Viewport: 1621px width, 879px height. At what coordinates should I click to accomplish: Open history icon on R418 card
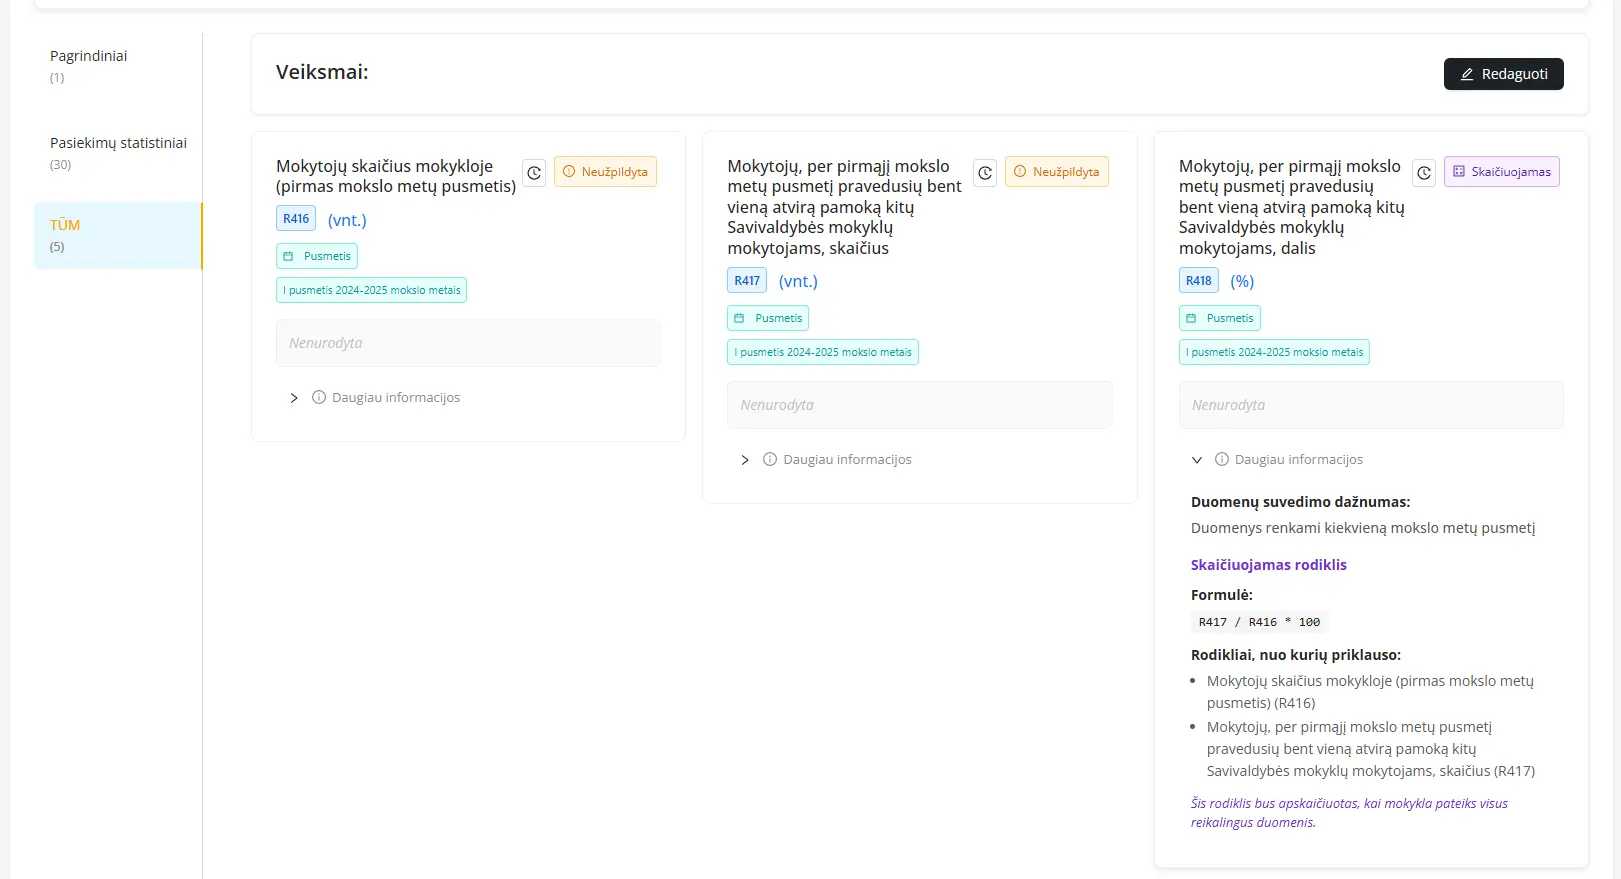coord(1424,173)
